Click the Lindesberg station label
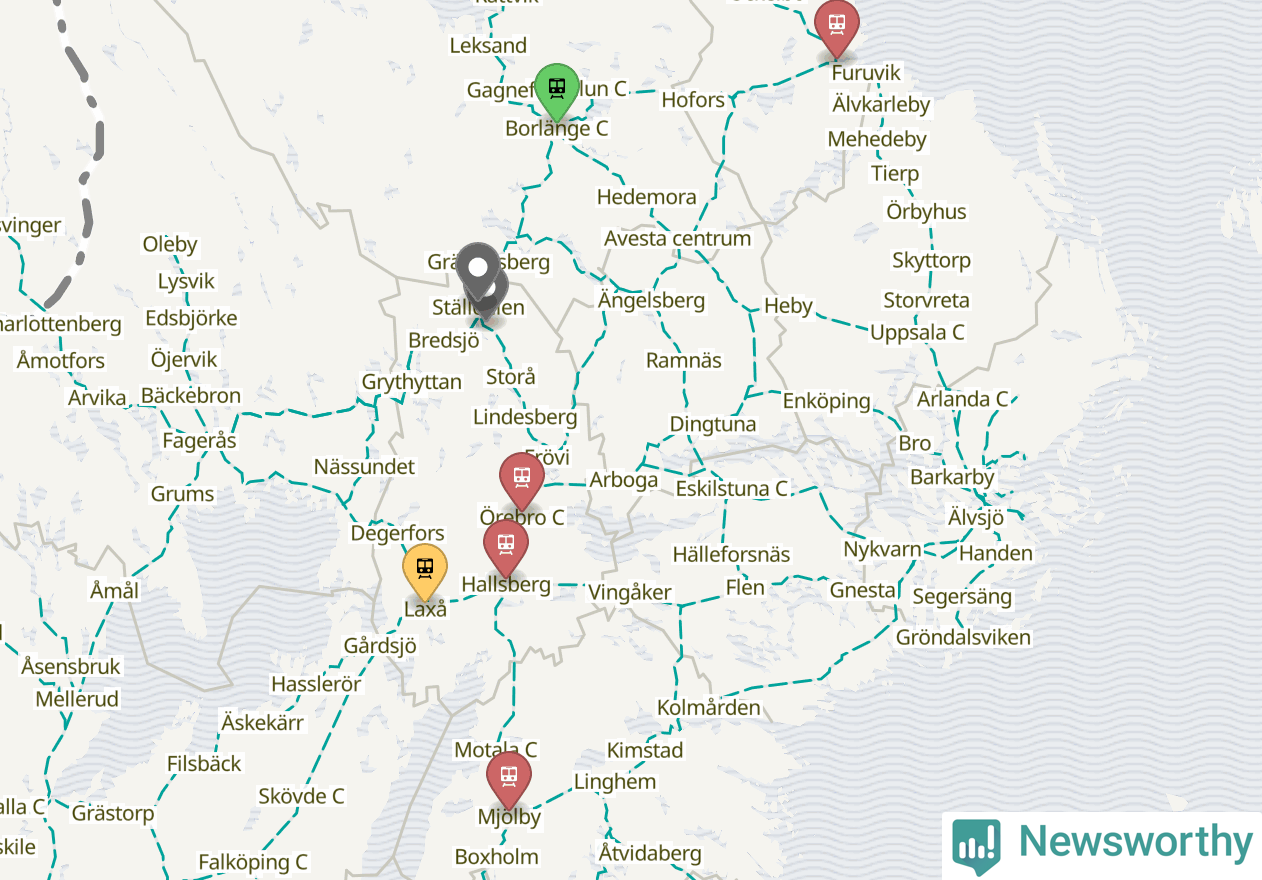Screen dimensions: 1262x880 pos(525,417)
